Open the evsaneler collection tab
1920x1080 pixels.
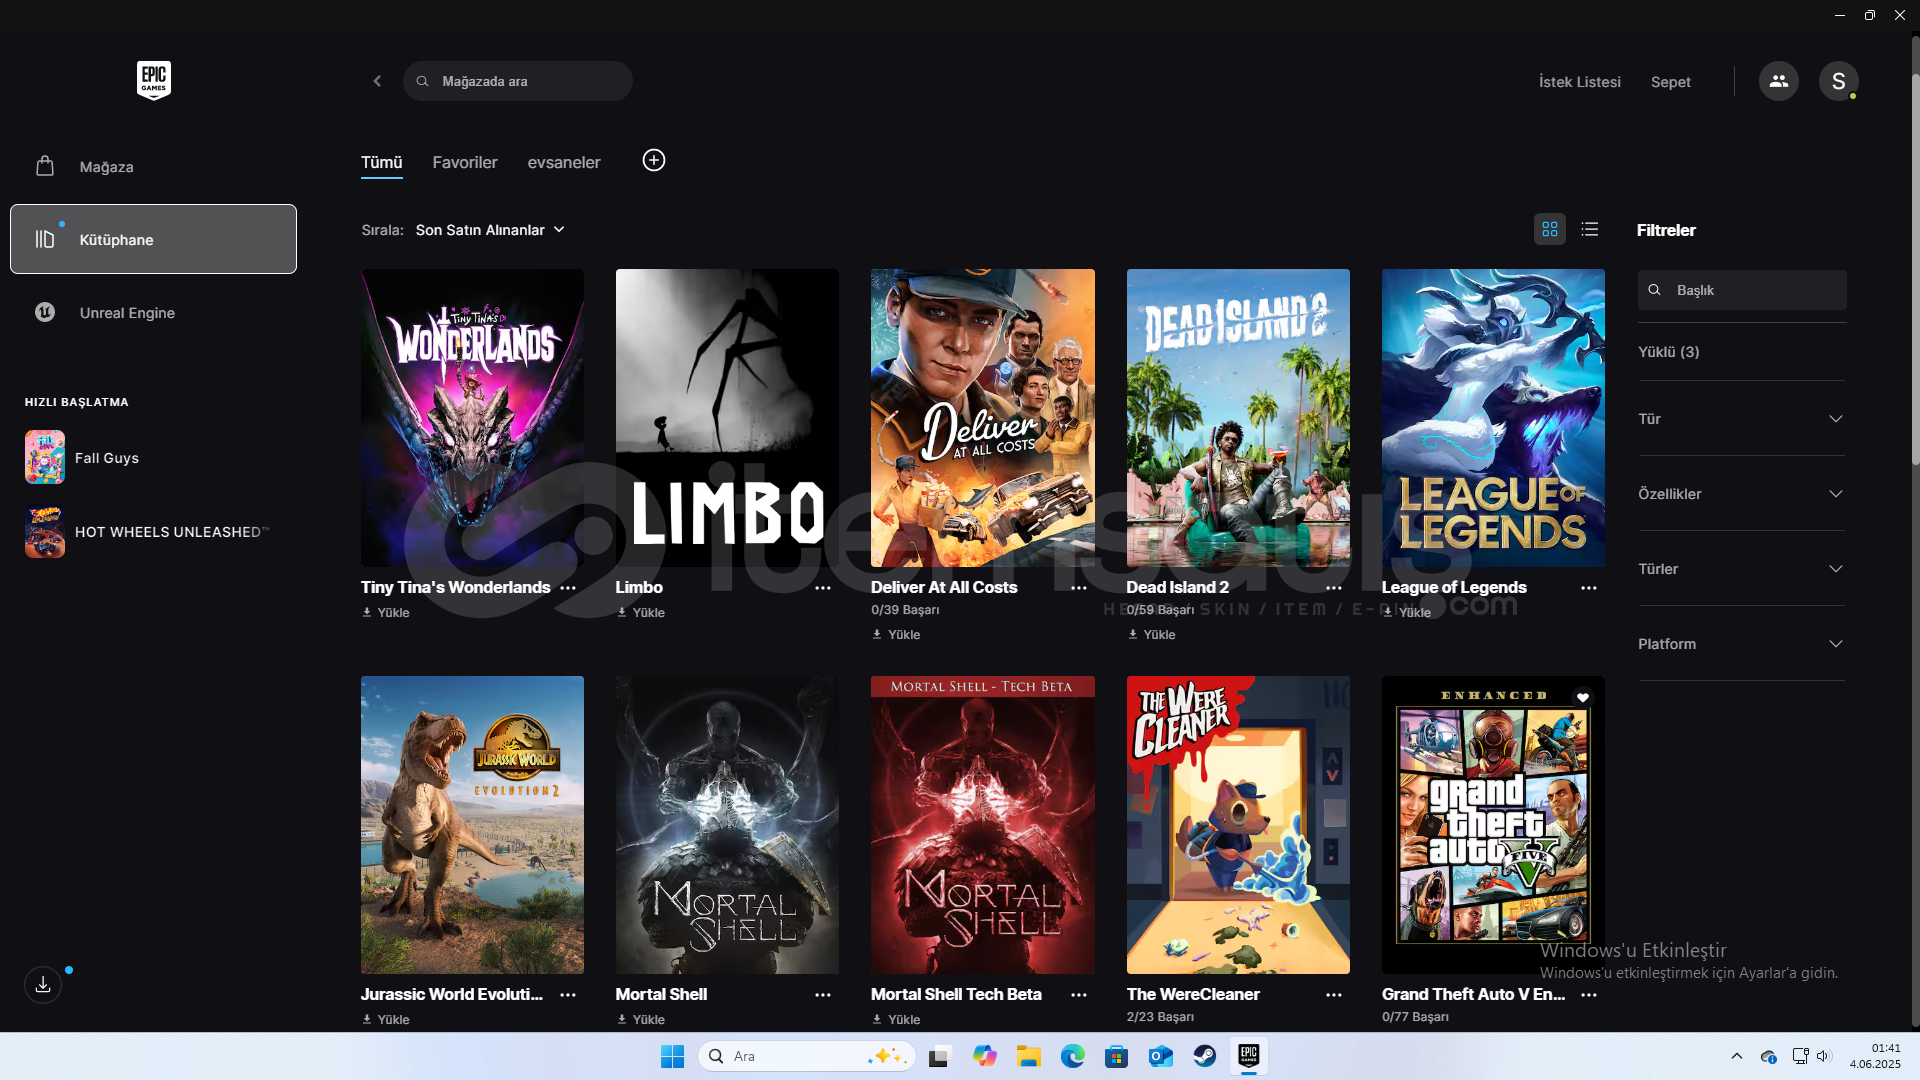pos(563,162)
